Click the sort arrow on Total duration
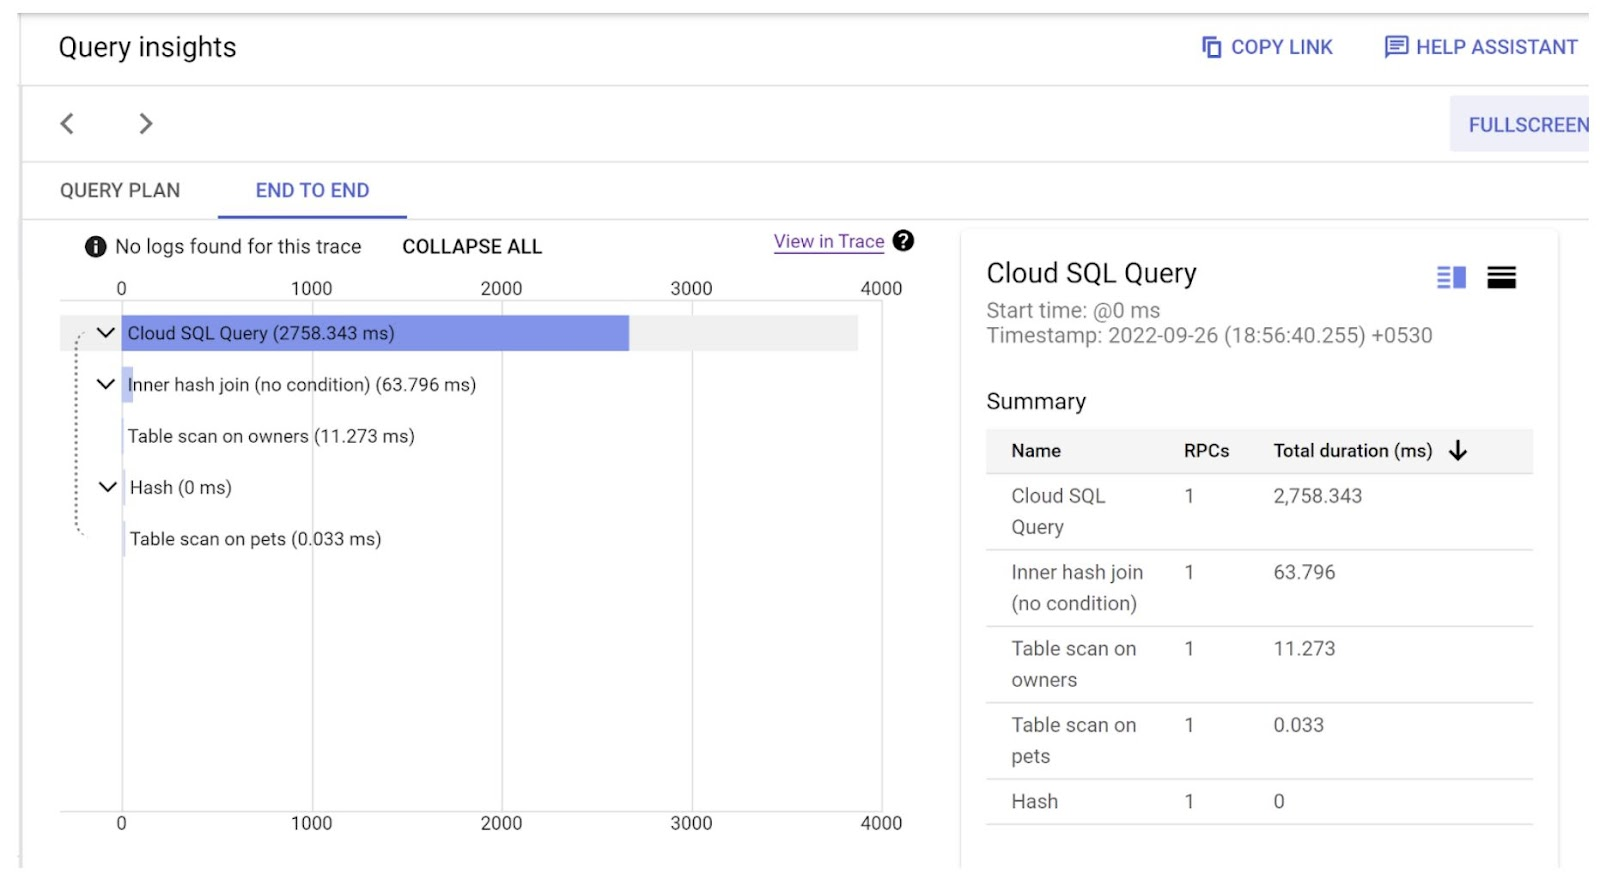Image resolution: width=1600 pixels, height=892 pixels. click(1458, 451)
